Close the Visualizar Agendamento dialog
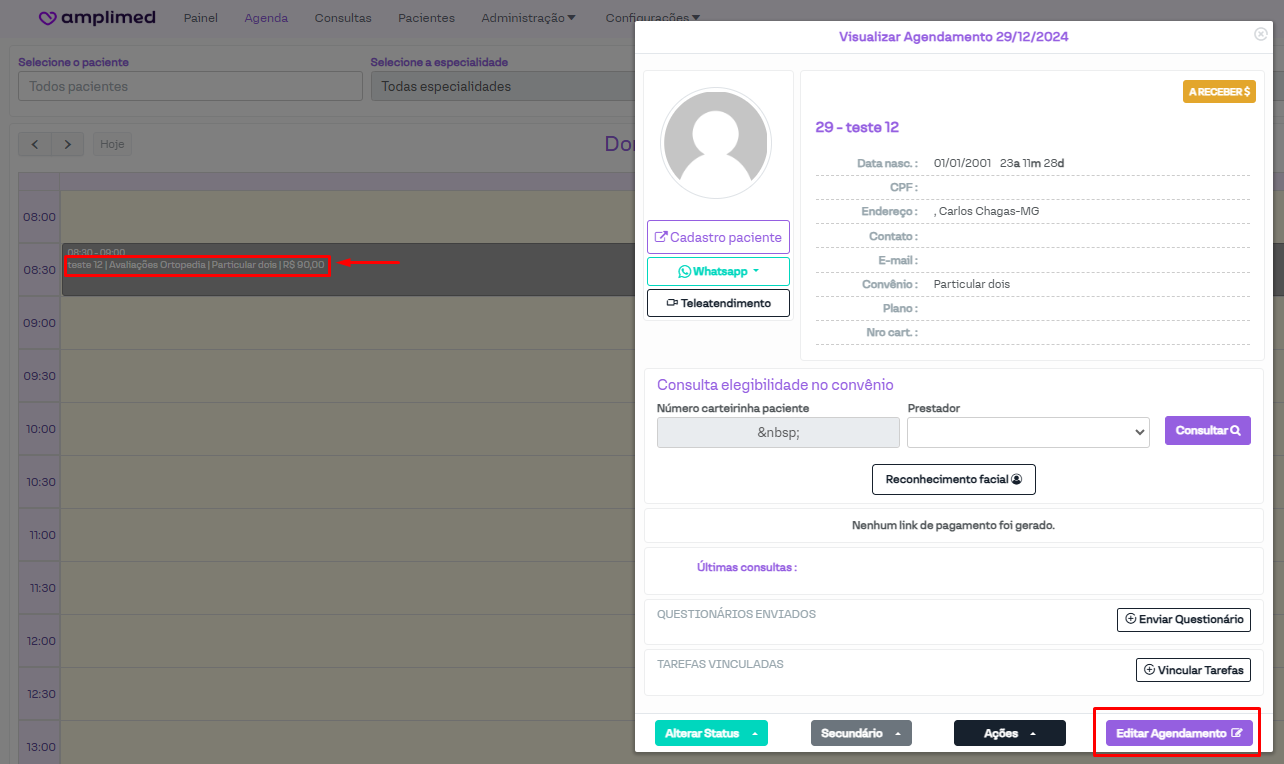This screenshot has height=764, width=1284. 1260,34
